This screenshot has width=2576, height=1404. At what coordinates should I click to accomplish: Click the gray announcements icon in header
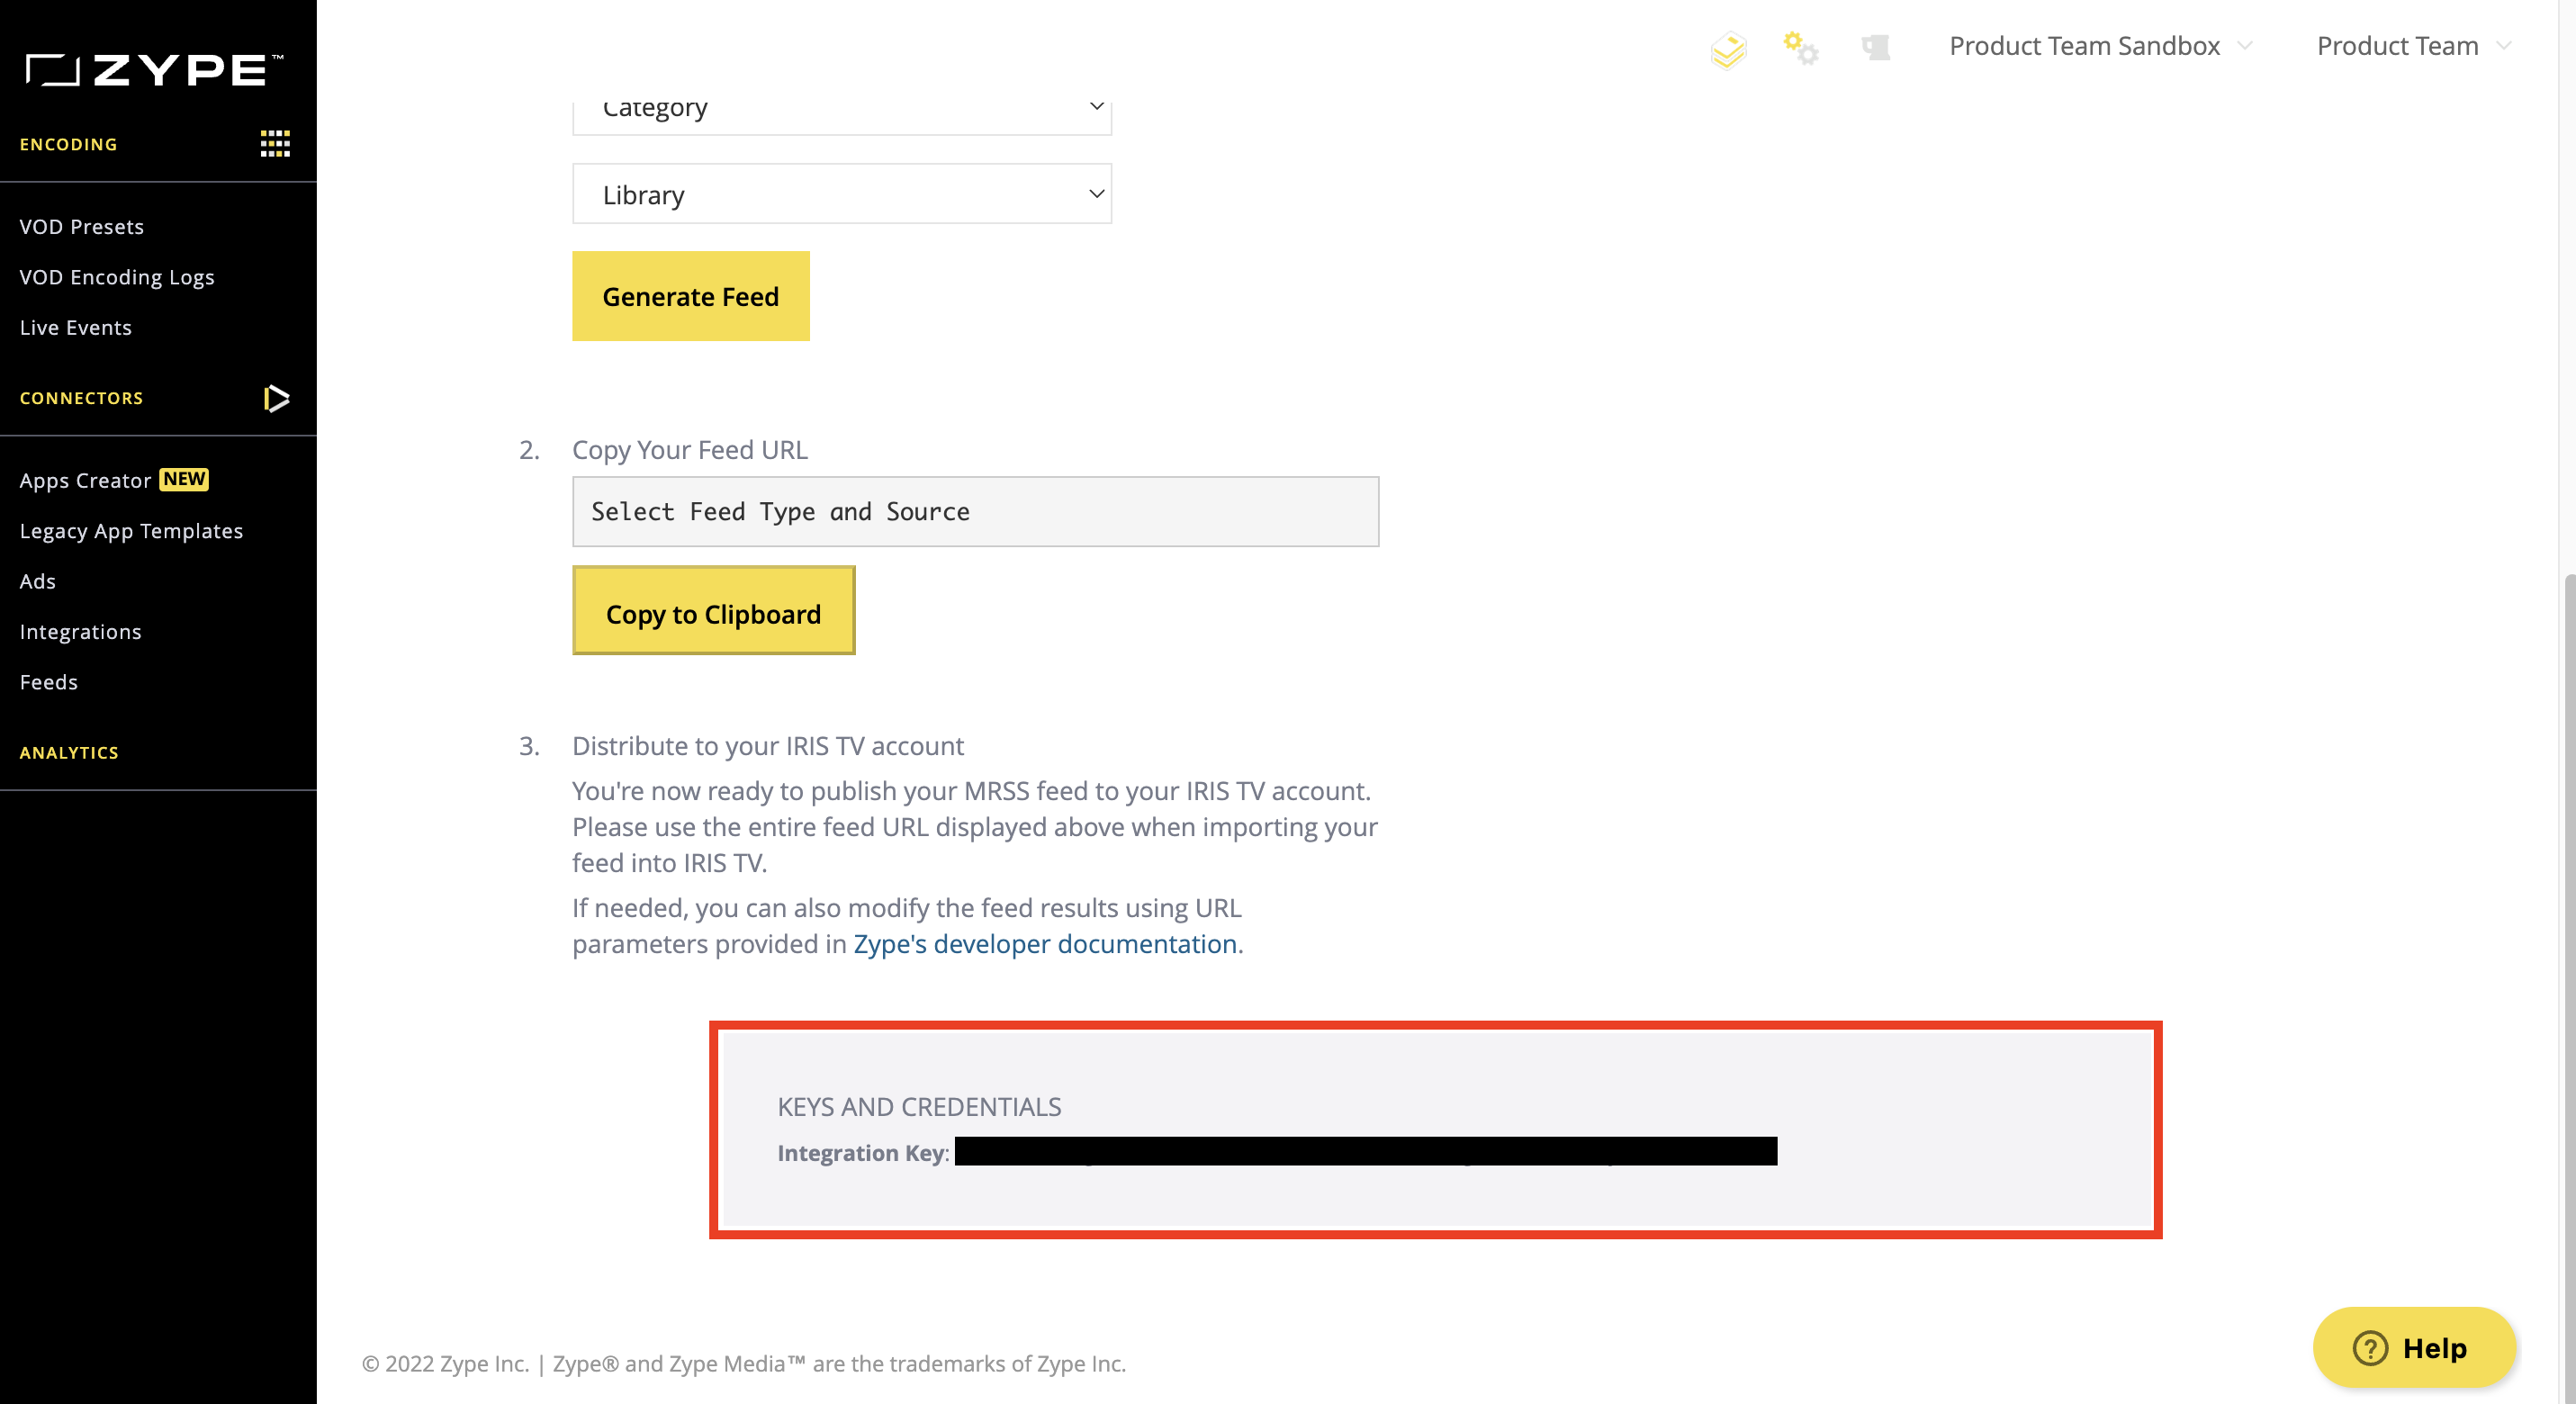(1876, 47)
